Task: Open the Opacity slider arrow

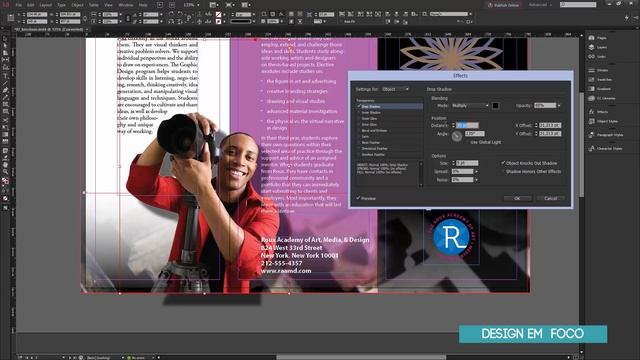Action: tap(559, 106)
